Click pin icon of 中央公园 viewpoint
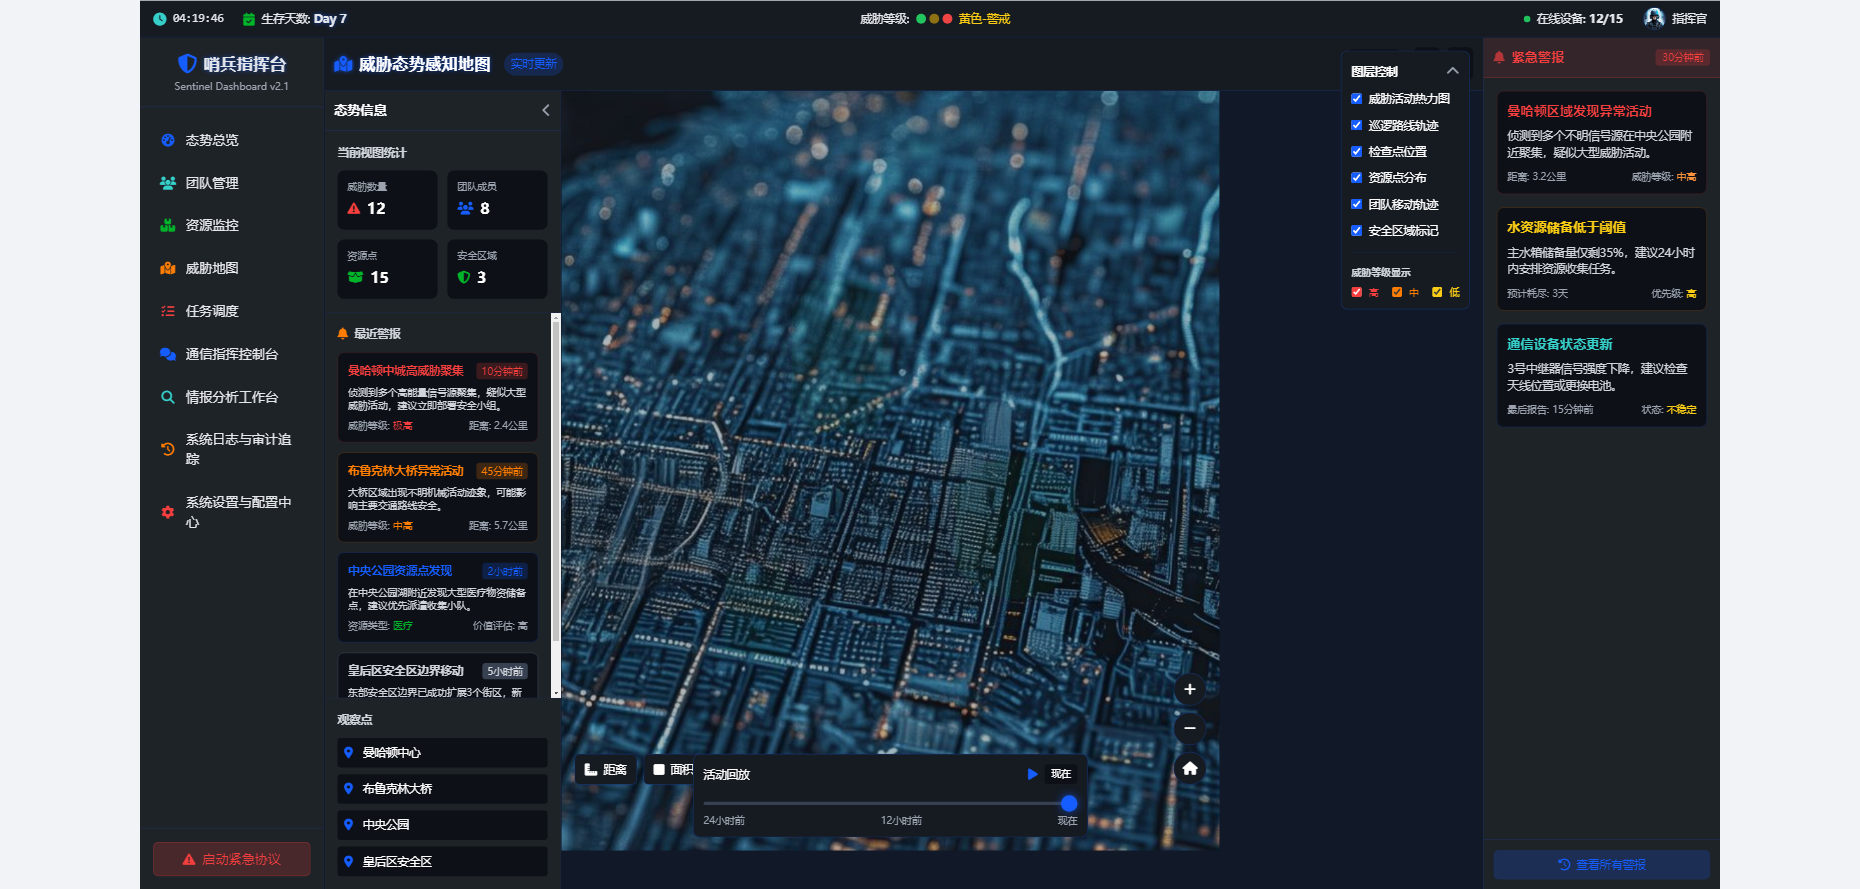This screenshot has height=889, width=1860. pos(349,825)
